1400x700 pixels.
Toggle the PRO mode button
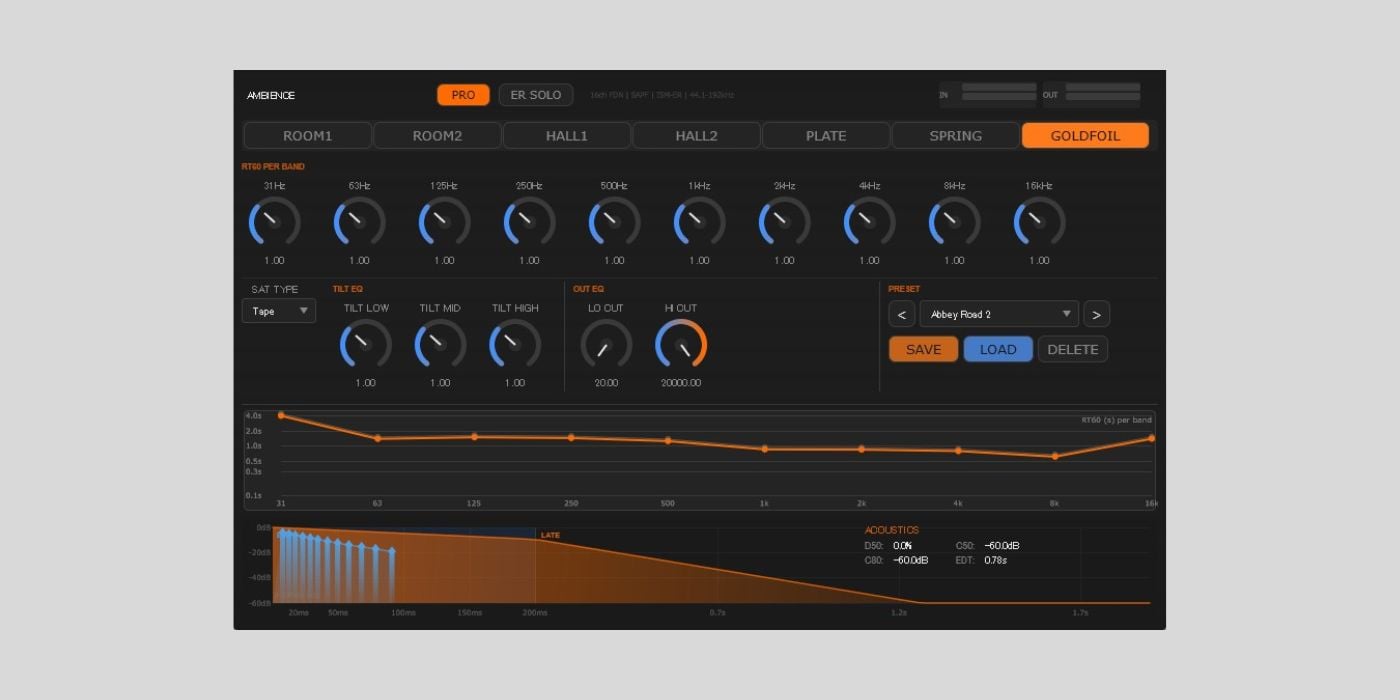point(463,95)
